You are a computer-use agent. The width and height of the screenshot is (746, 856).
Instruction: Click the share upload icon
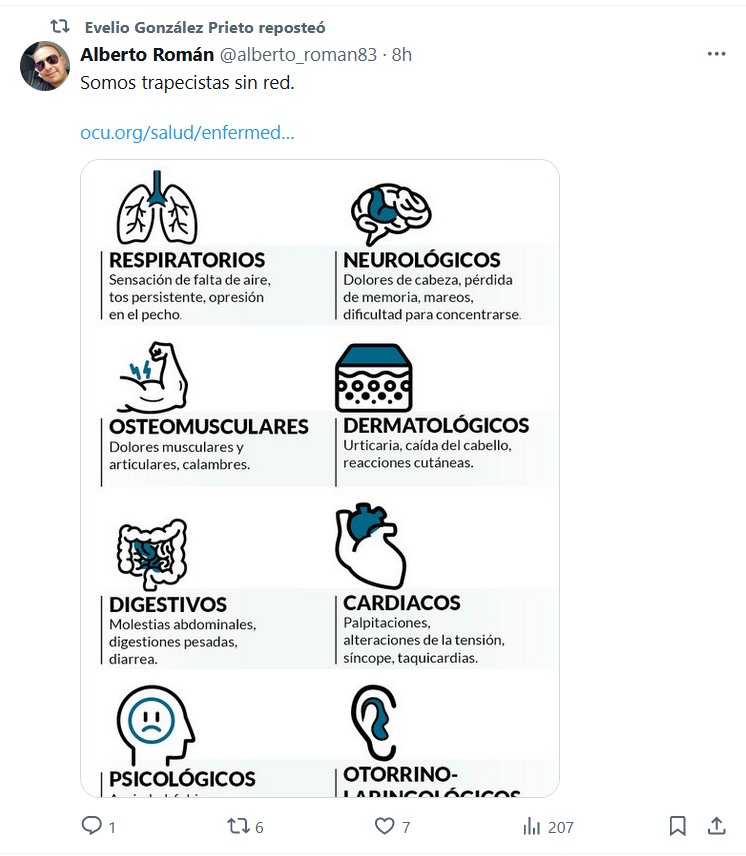(x=716, y=826)
